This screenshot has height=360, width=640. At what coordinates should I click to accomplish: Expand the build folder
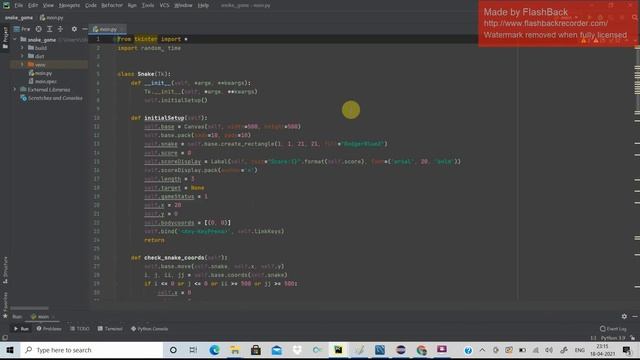pyautogui.click(x=22, y=48)
